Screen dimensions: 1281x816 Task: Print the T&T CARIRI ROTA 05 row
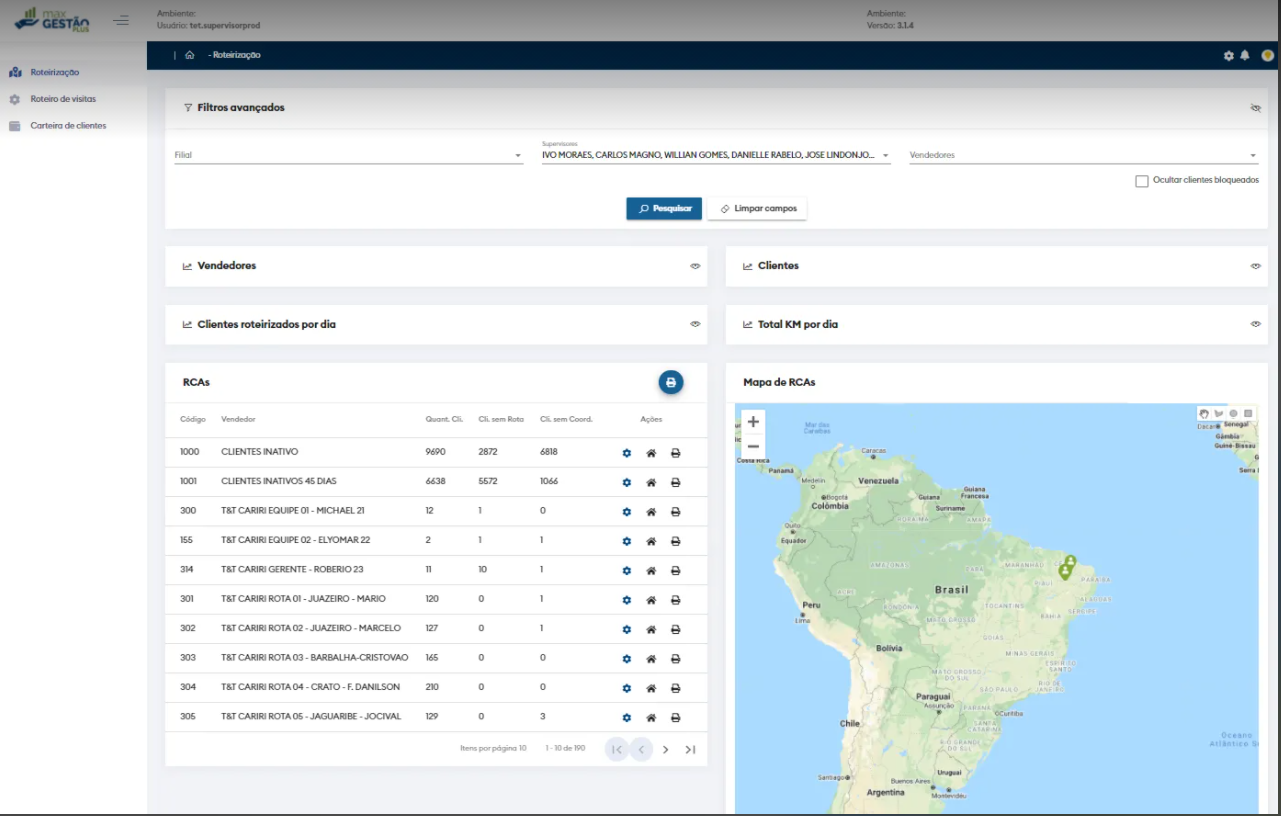pyautogui.click(x=676, y=718)
